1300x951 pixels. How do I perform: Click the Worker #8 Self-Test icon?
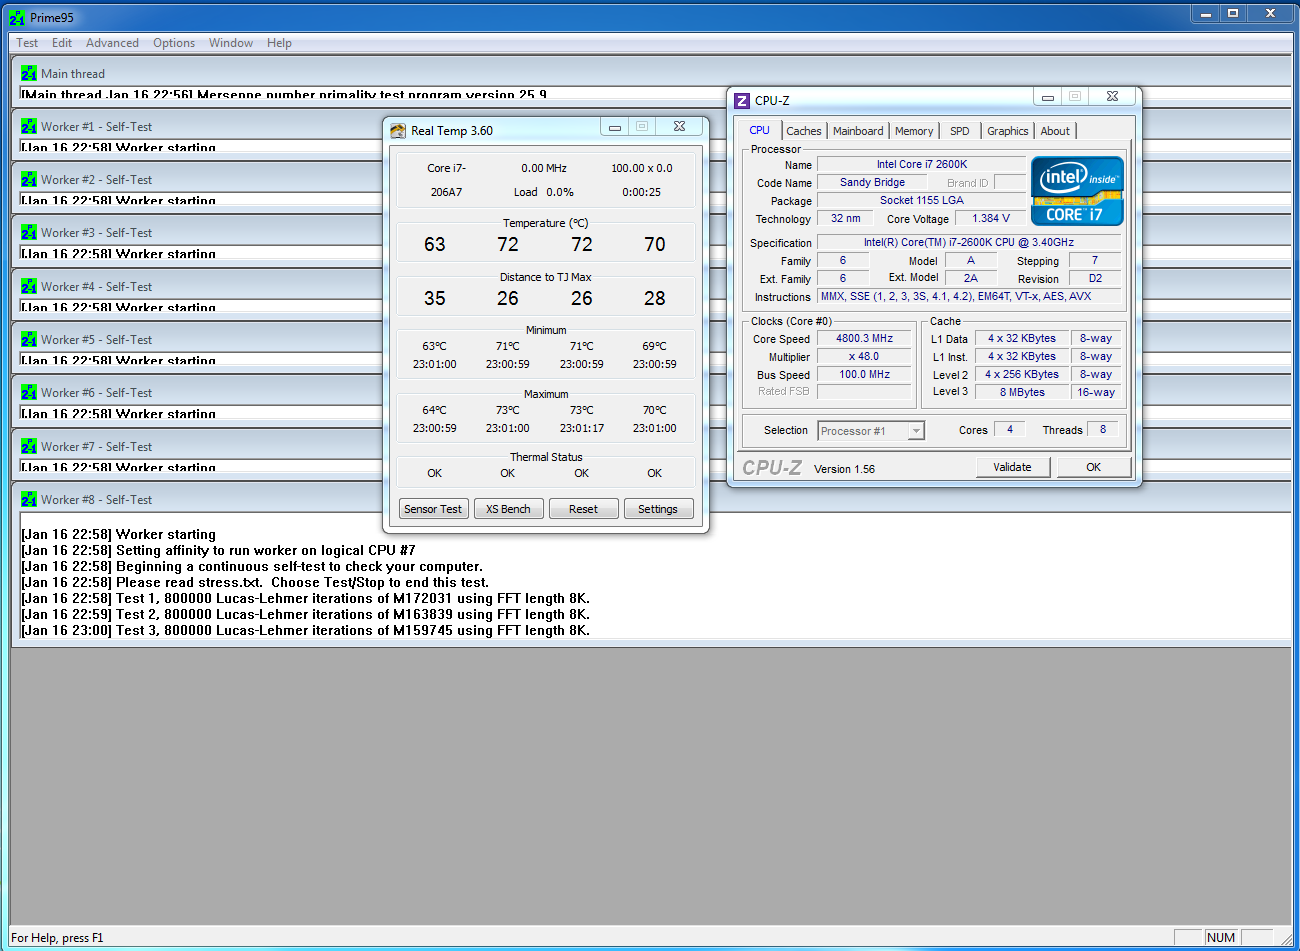[x=29, y=499]
